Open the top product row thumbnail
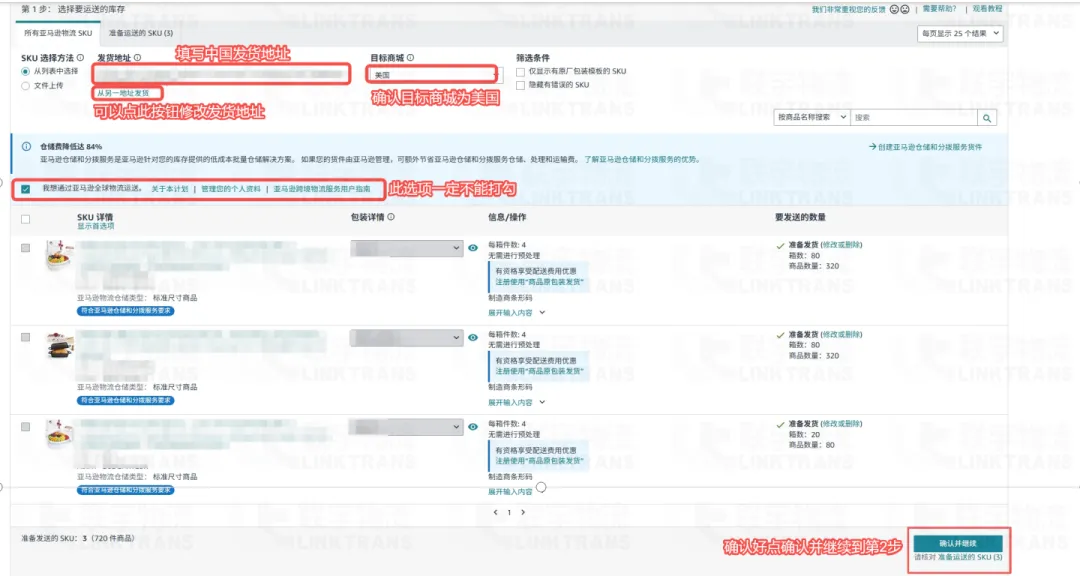The height and width of the screenshot is (576, 1080). (x=60, y=256)
